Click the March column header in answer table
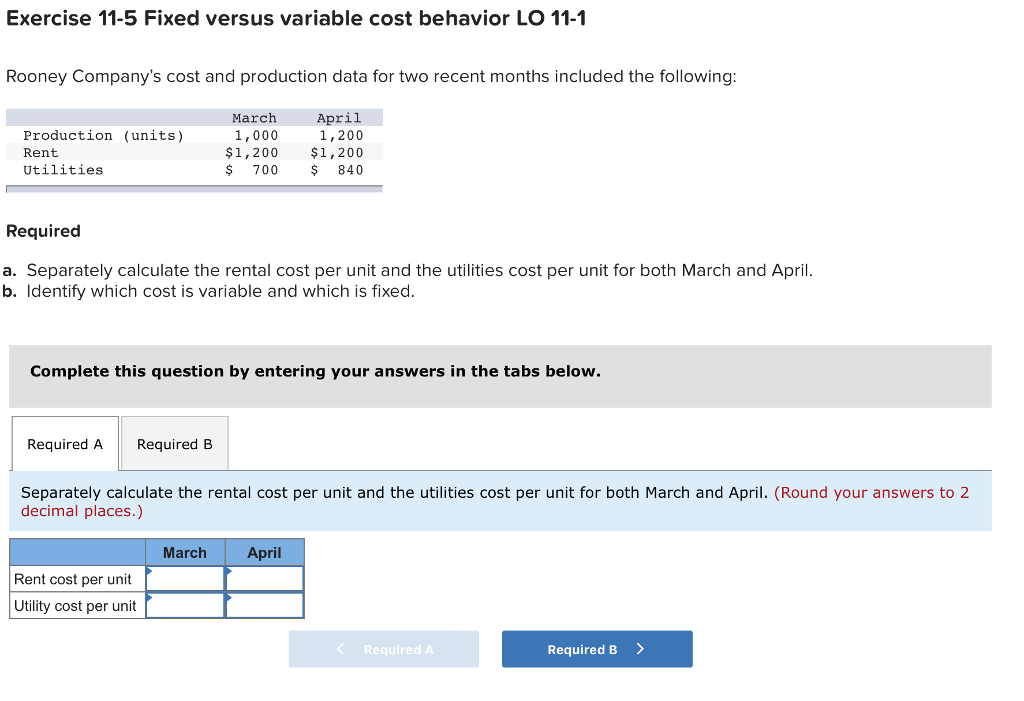 (x=185, y=552)
